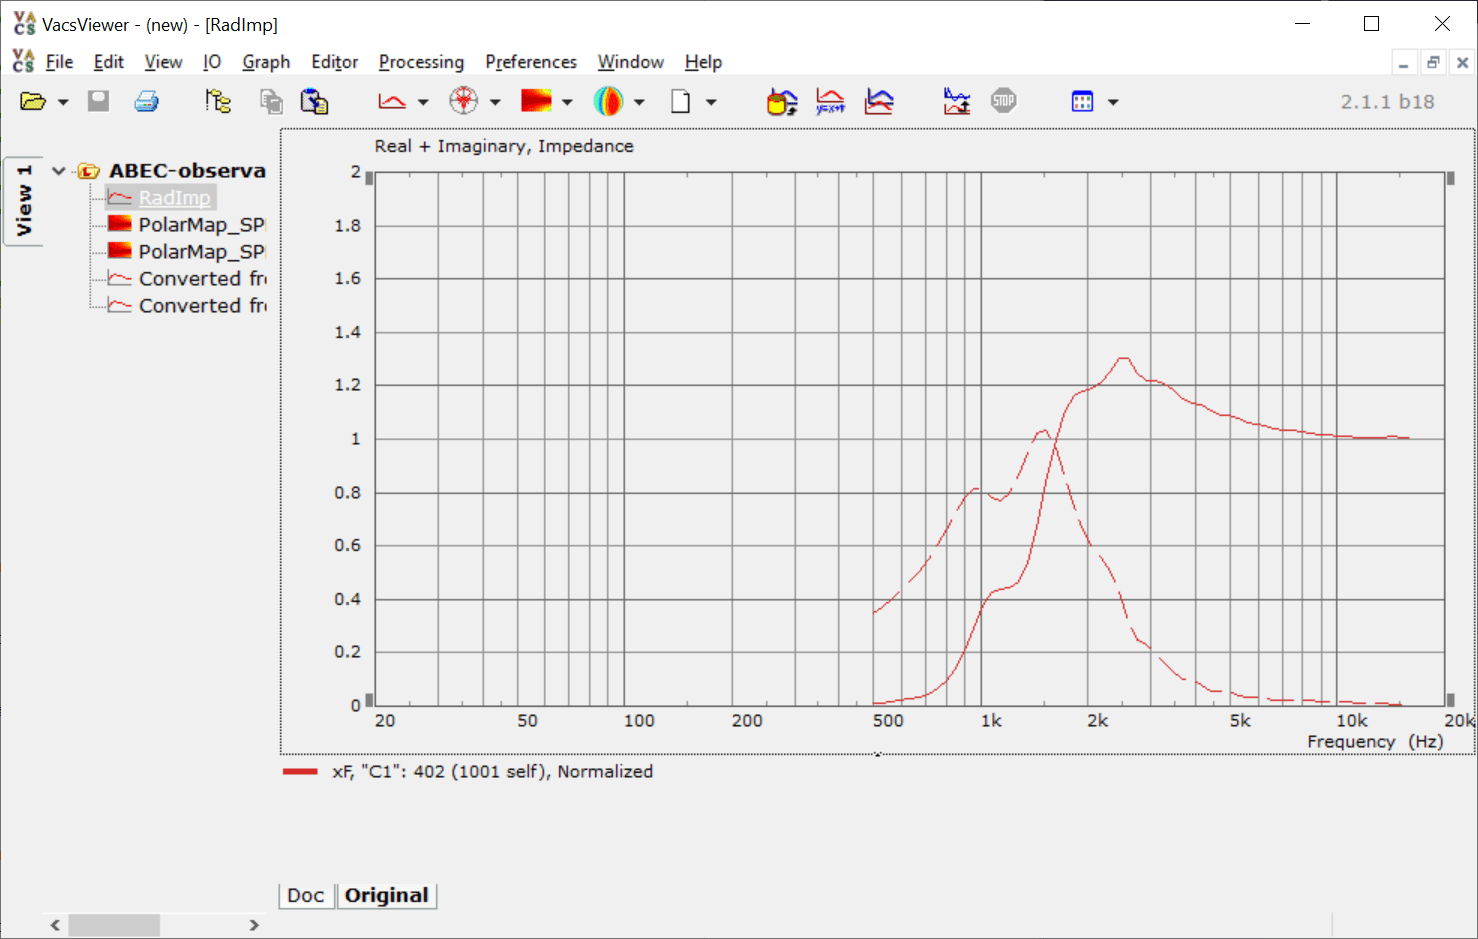Image resolution: width=1478 pixels, height=939 pixels.
Task: Open the IO menu
Action: (x=212, y=62)
